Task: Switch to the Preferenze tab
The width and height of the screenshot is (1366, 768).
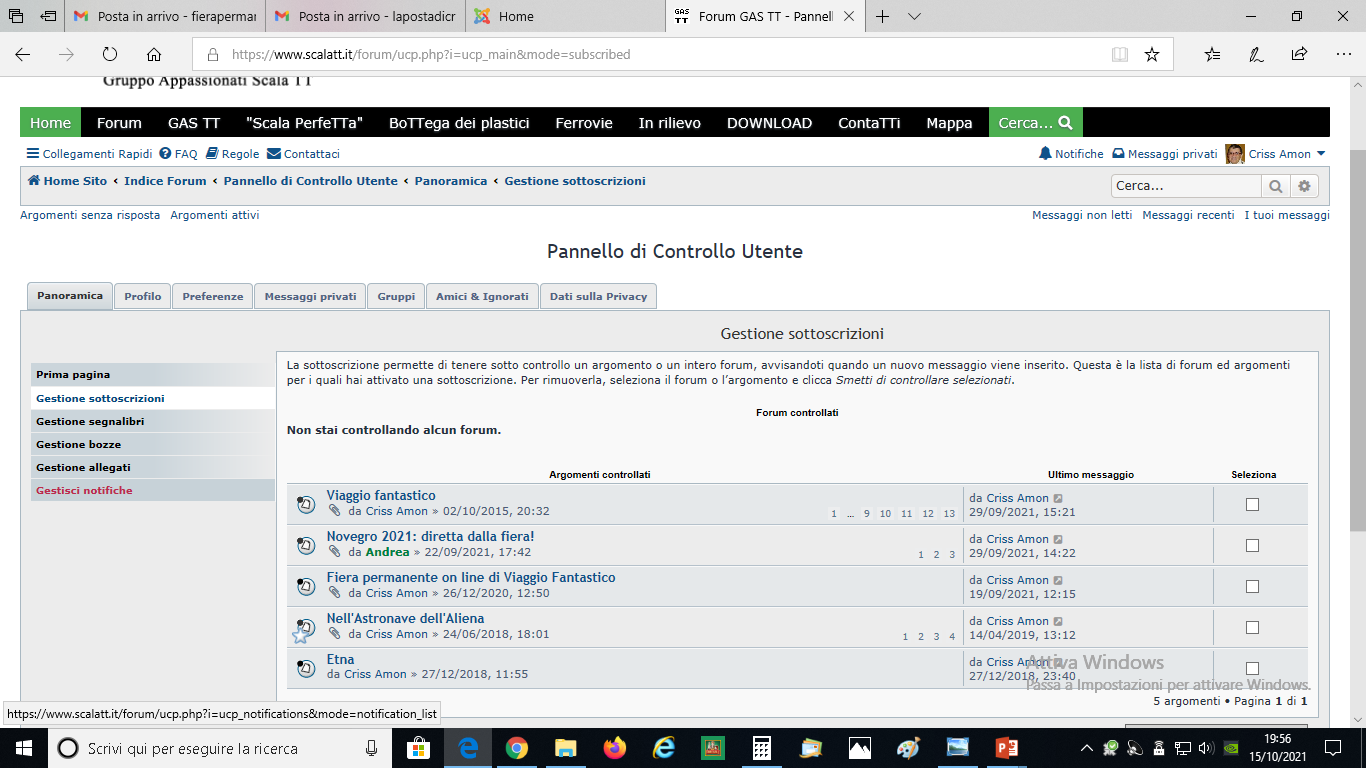Action: click(x=212, y=297)
